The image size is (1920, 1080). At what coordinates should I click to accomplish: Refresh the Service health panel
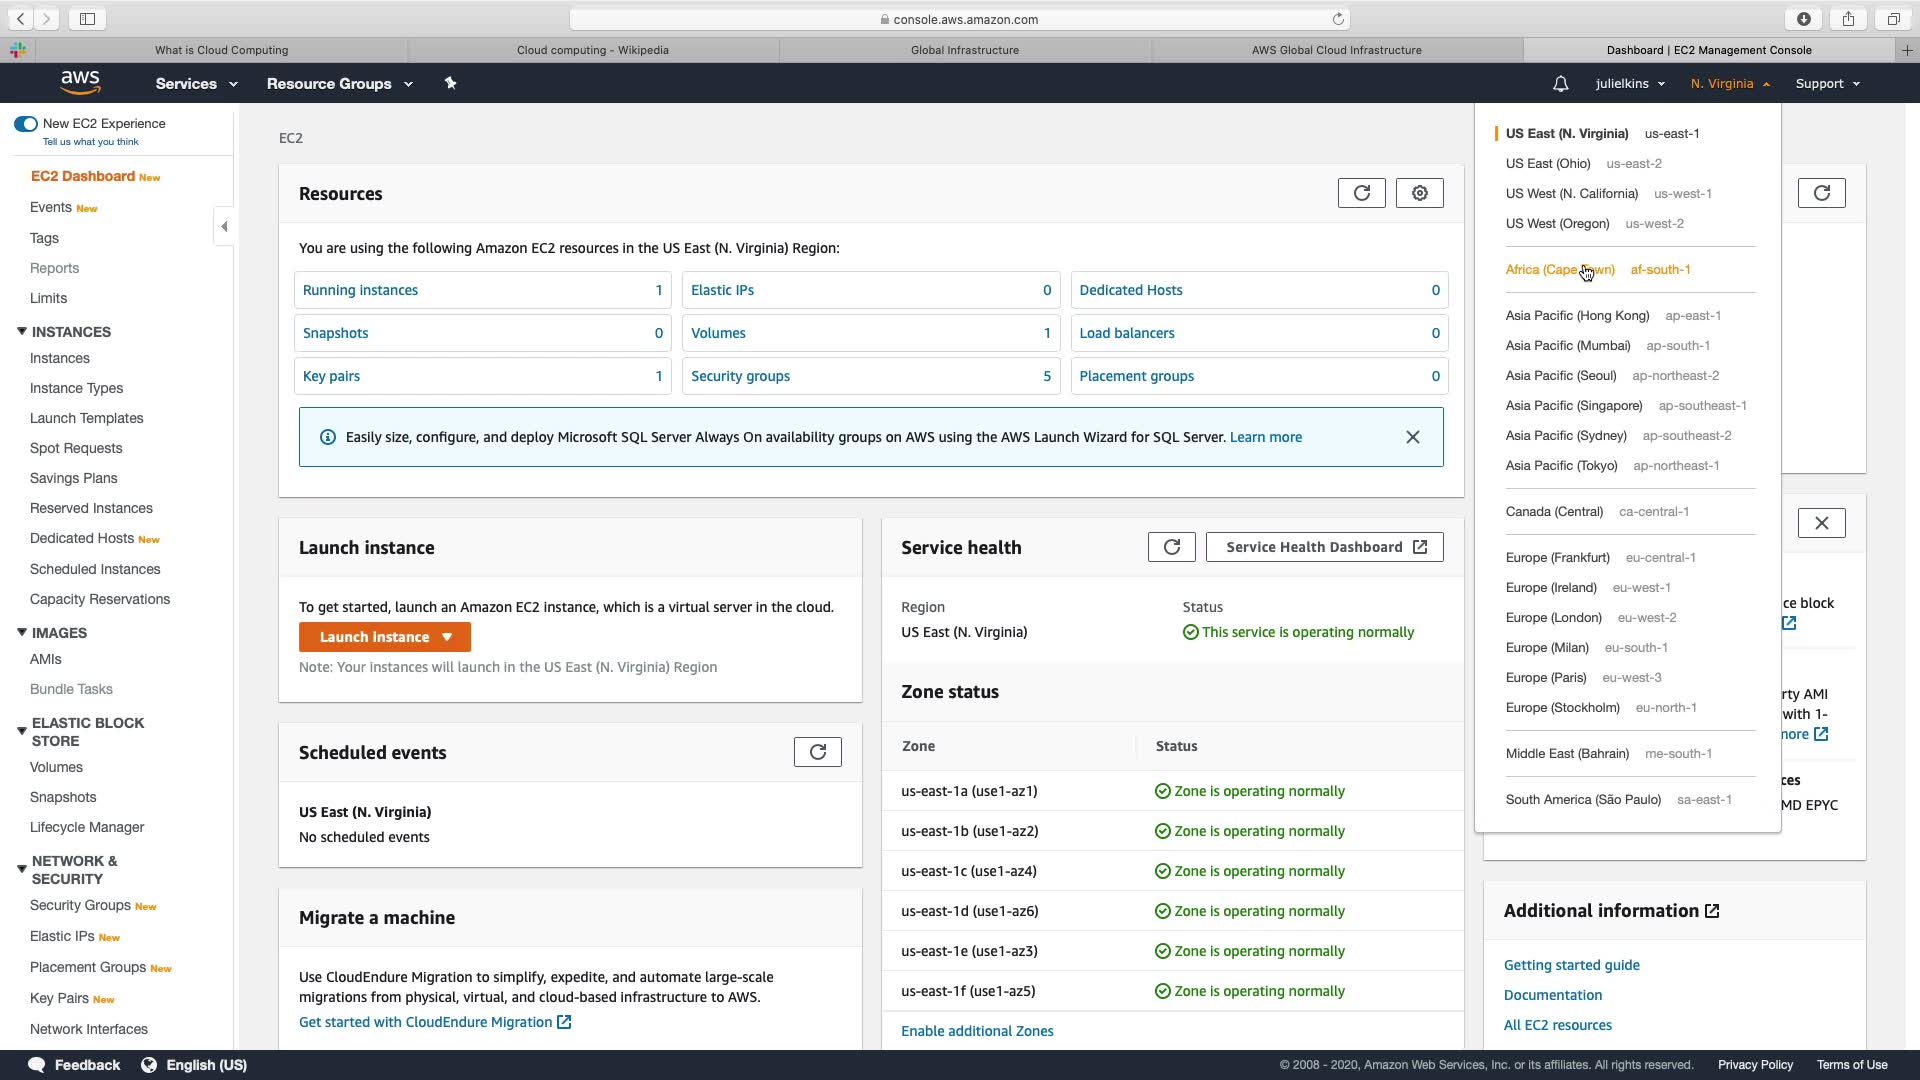[1171, 547]
